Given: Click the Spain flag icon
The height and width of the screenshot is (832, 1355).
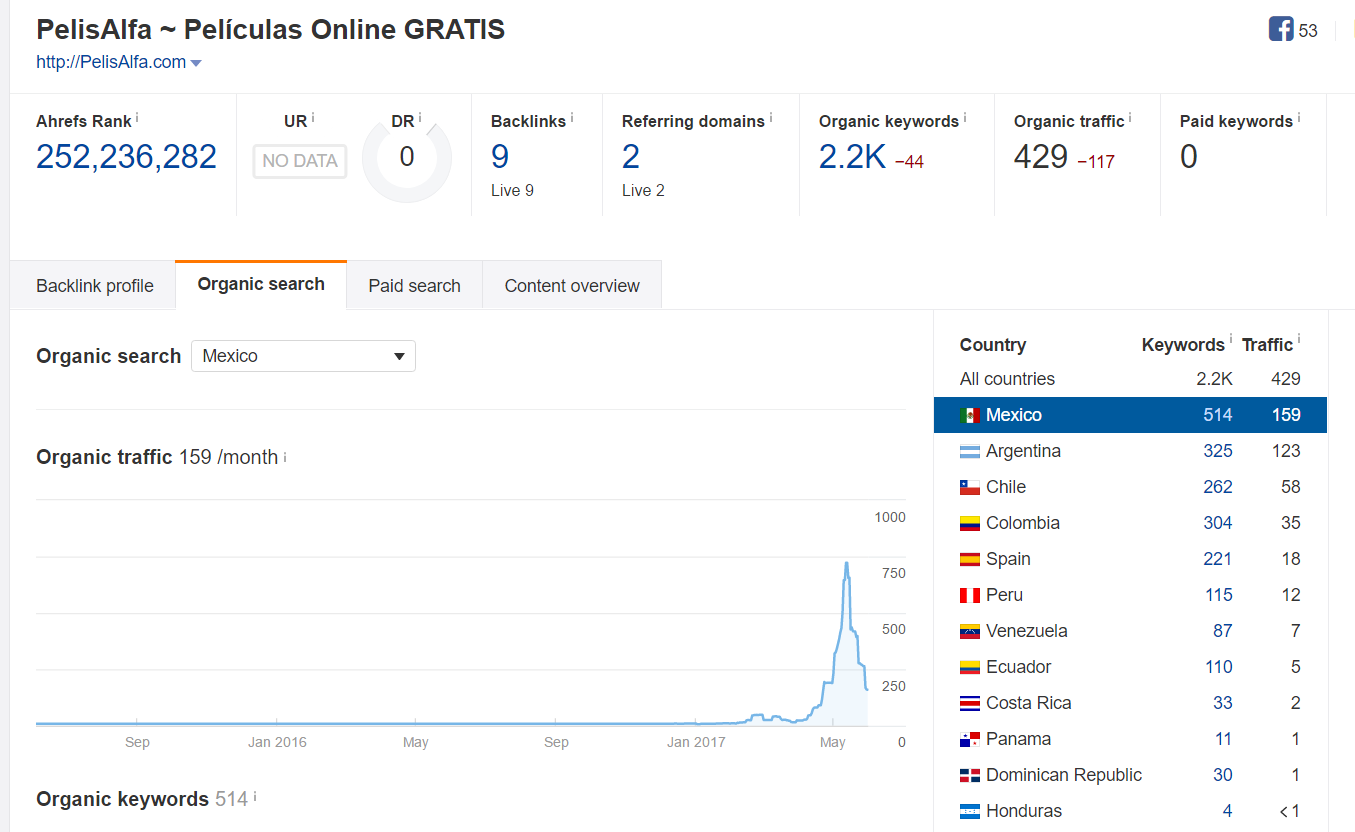Looking at the screenshot, I should coord(969,559).
